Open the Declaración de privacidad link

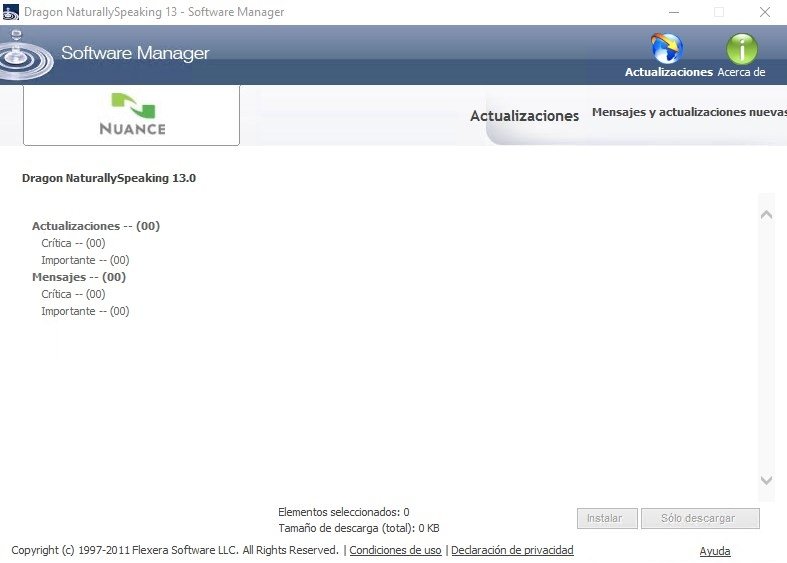coord(512,550)
